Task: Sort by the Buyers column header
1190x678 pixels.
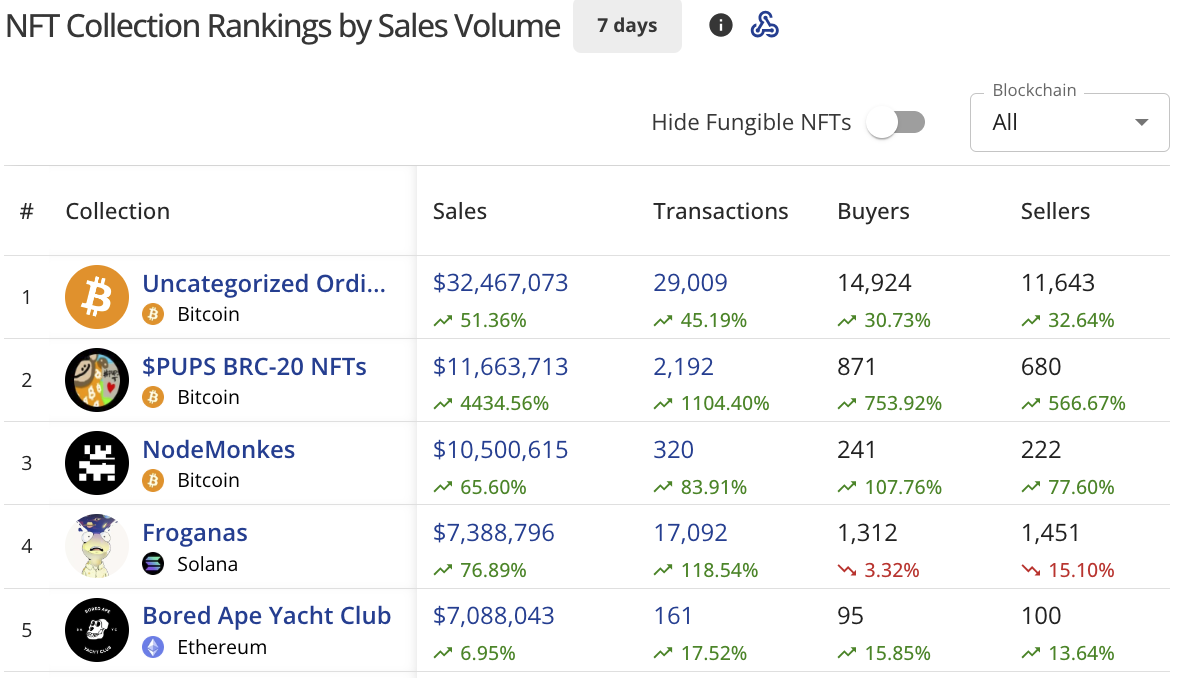Action: point(874,211)
